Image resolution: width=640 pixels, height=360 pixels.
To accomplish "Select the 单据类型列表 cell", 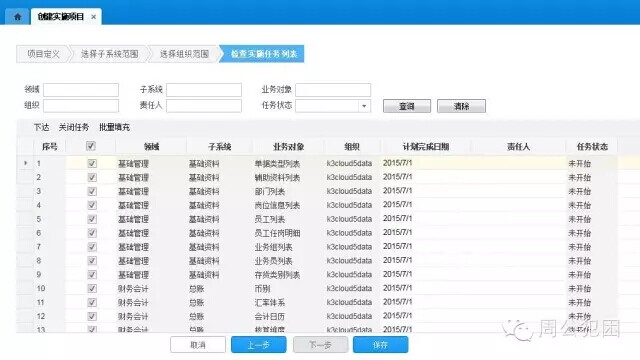I will coord(277,164).
